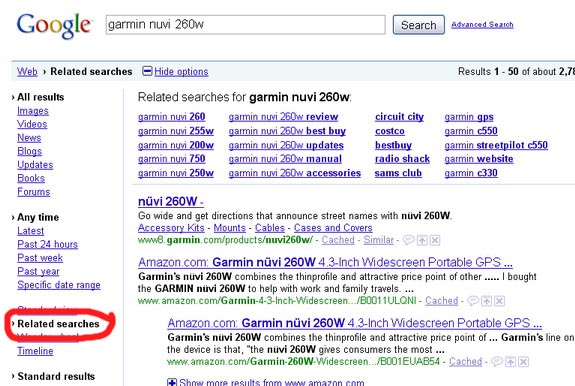This screenshot has height=386, width=575.
Task: Remove first Amazon result B0011ULQNI with X icon
Action: (x=499, y=301)
